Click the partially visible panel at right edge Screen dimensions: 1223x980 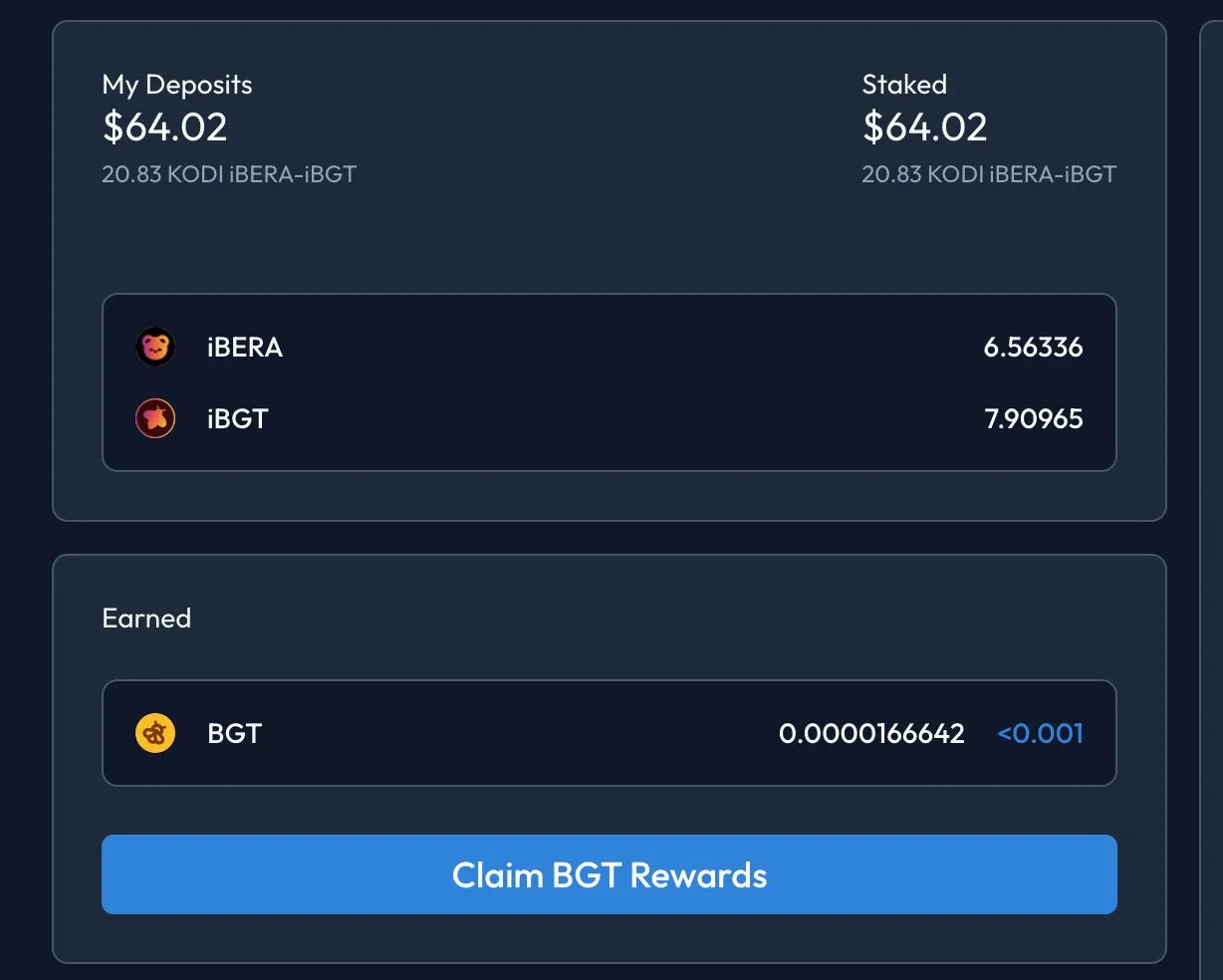point(1211,500)
